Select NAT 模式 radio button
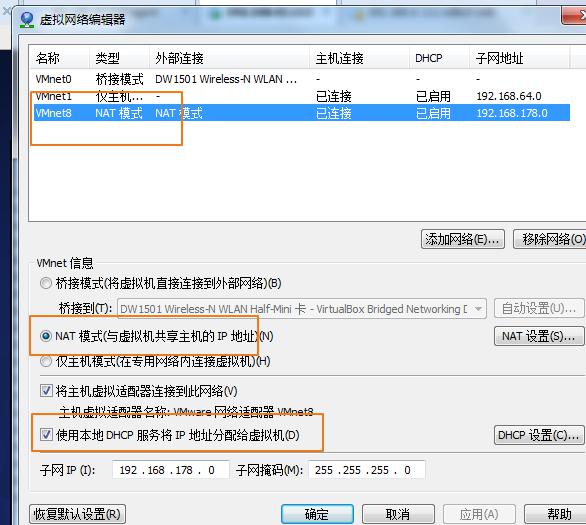Viewport: 586px width, 525px height. (x=46, y=336)
